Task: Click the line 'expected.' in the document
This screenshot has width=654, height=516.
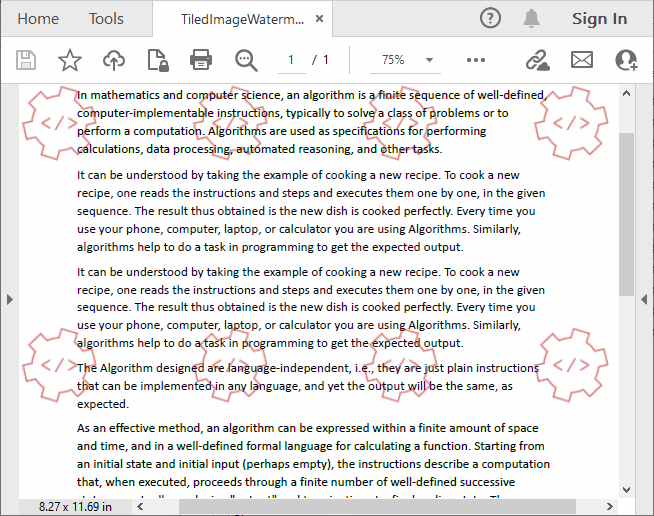Action: pos(103,404)
